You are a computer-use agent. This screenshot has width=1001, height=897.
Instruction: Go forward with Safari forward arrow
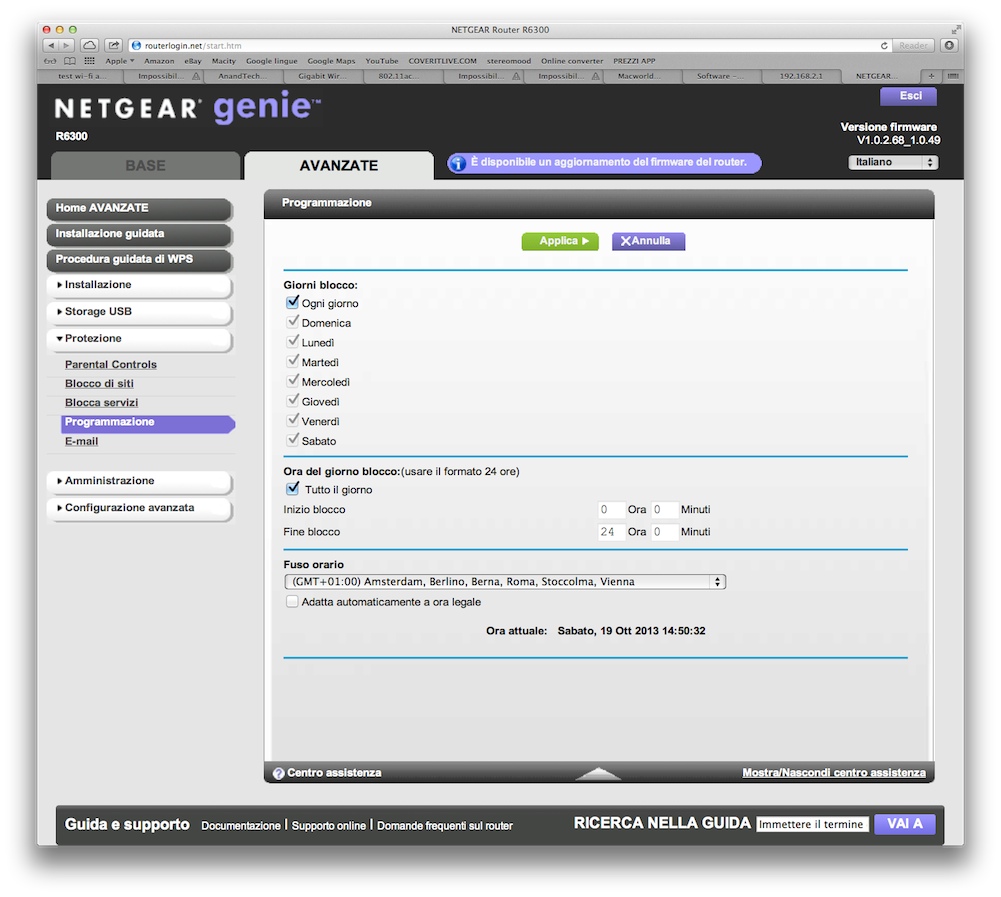point(66,45)
